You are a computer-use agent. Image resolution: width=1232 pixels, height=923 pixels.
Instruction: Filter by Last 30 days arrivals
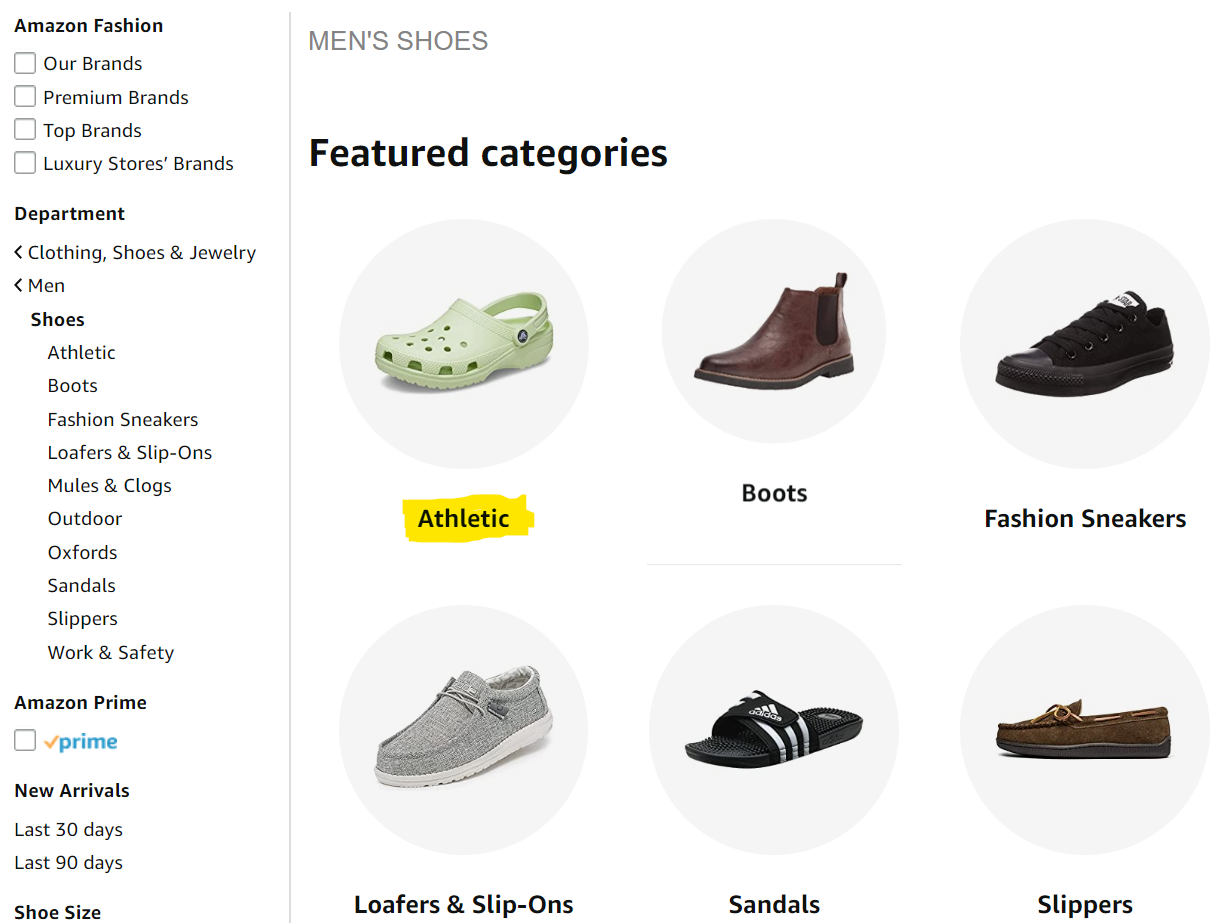click(x=68, y=830)
